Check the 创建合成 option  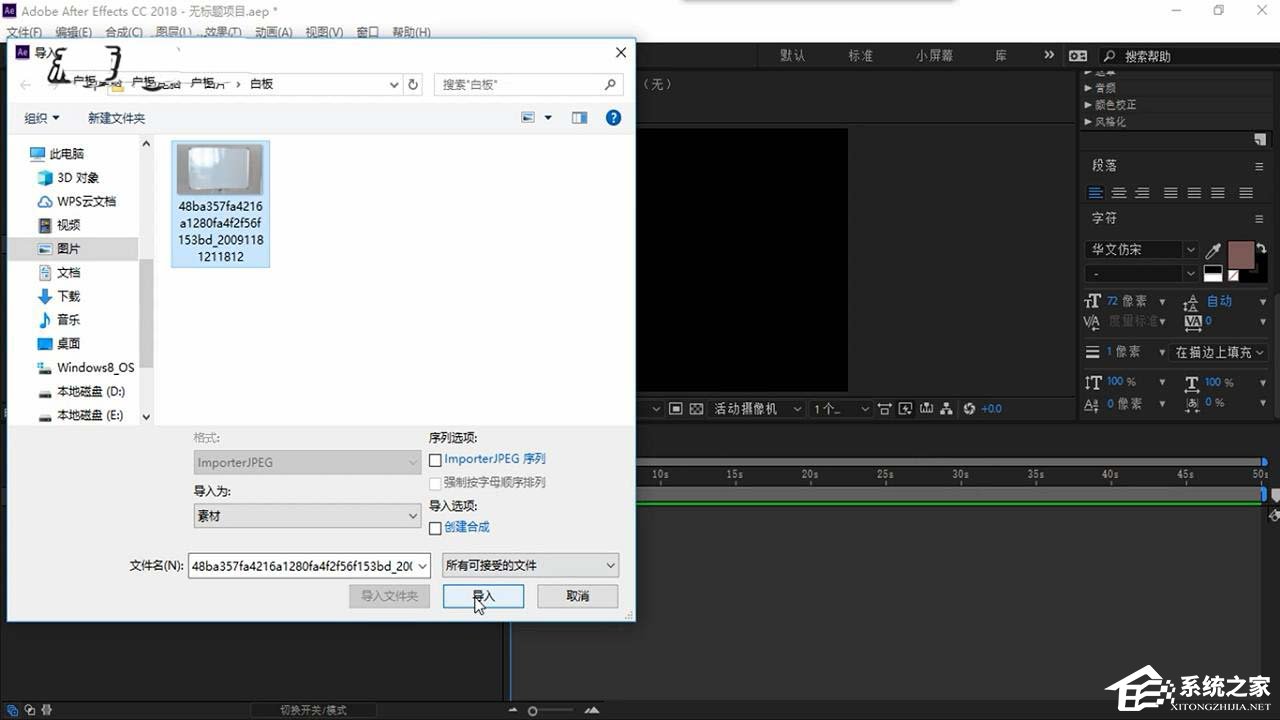tap(435, 528)
